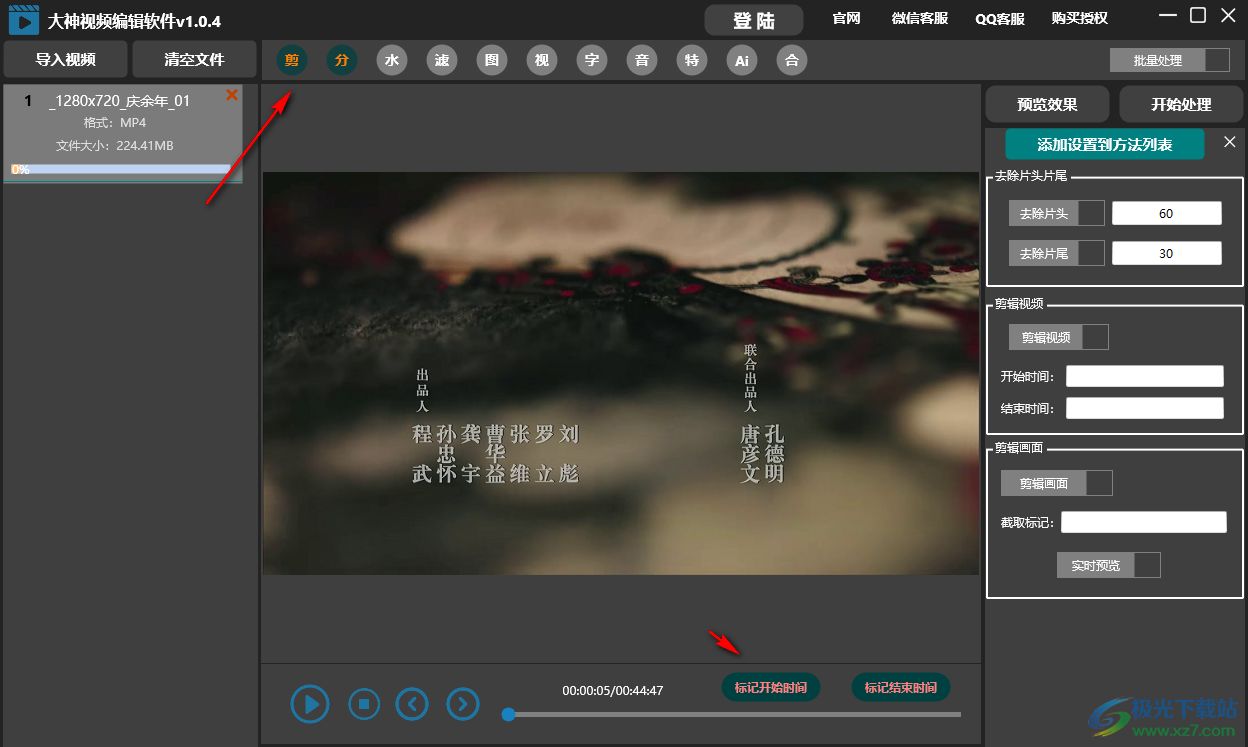Open the 字 (subtitle) tool icon
This screenshot has width=1248, height=747.
592,61
